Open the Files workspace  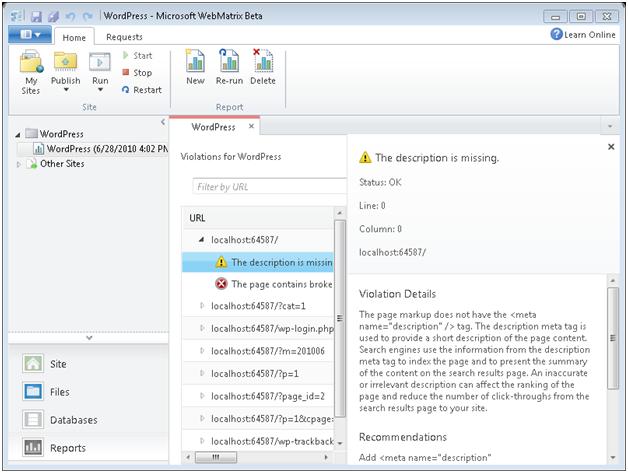coord(59,392)
